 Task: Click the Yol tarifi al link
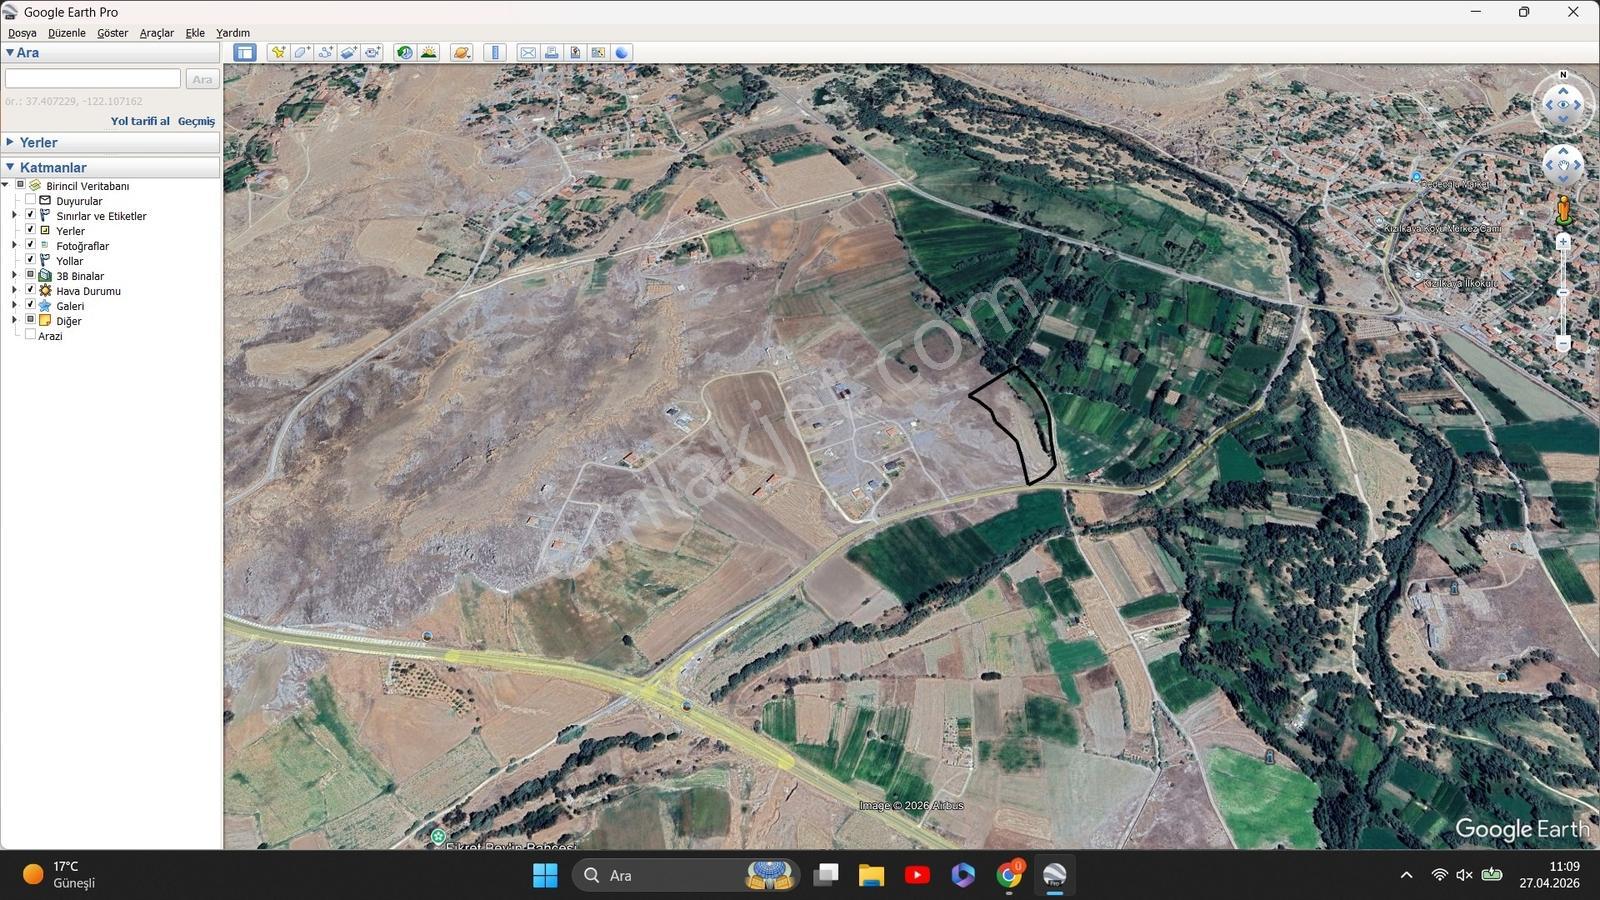click(x=140, y=121)
